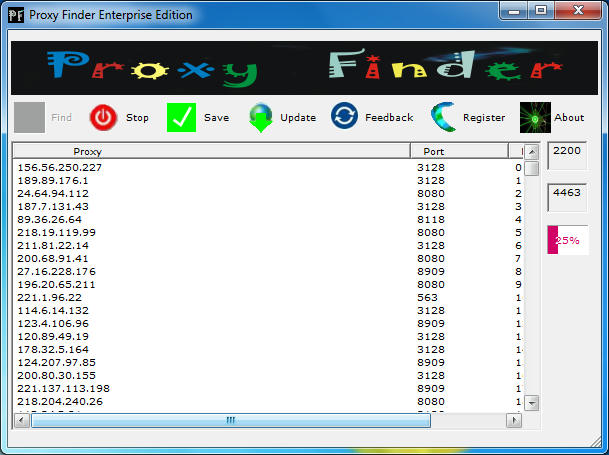
Task: Click the horizontal scrollbar thumb
Action: pos(231,420)
